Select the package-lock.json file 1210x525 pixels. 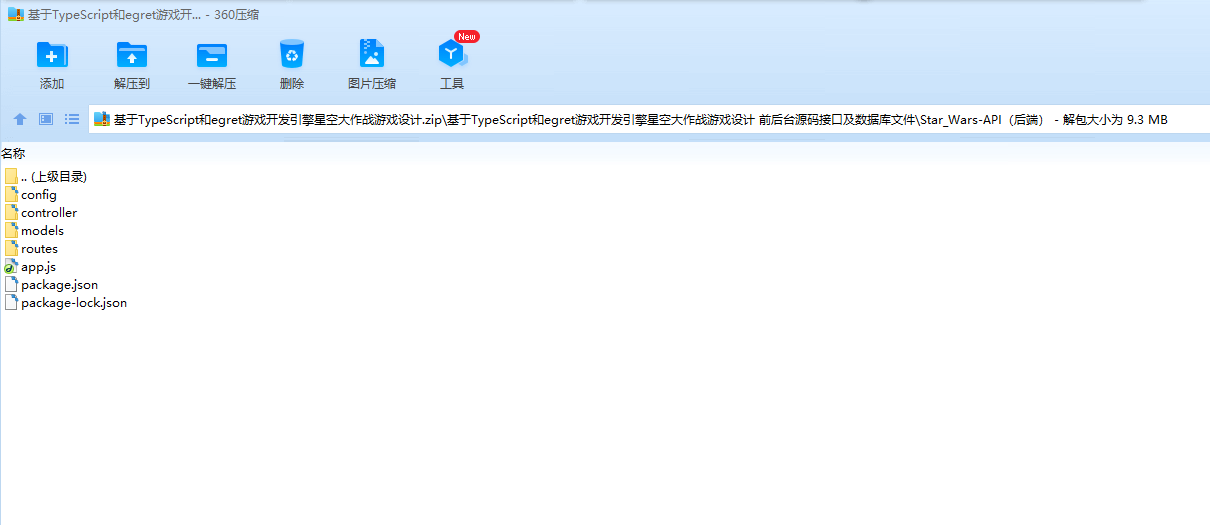click(66, 302)
